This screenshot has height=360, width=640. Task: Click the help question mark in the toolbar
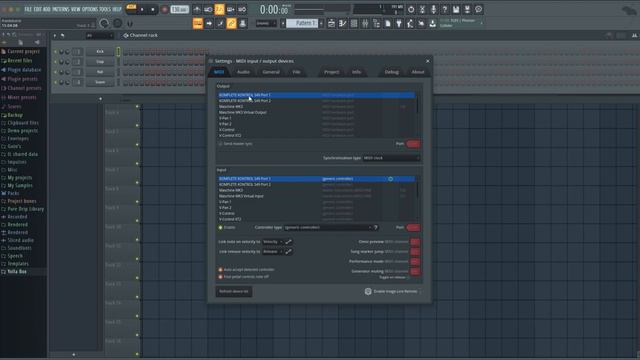(x=444, y=9)
